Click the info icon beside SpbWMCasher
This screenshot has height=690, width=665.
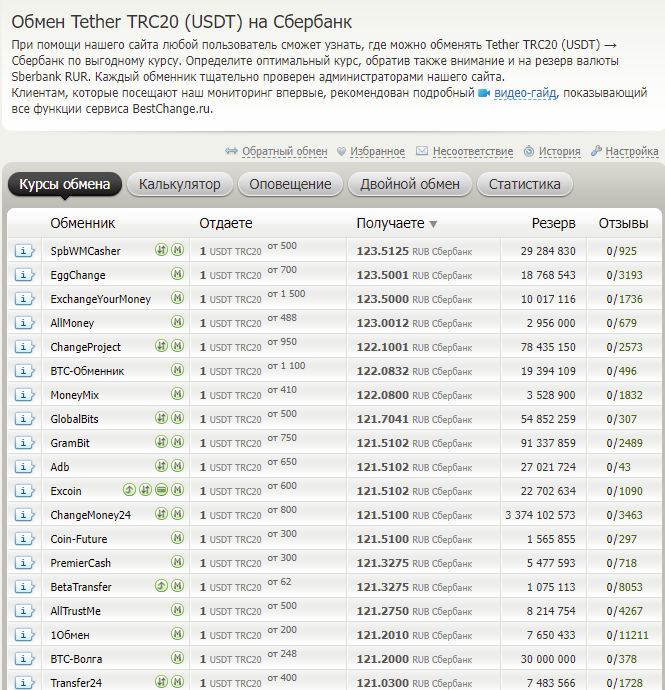[x=25, y=251]
